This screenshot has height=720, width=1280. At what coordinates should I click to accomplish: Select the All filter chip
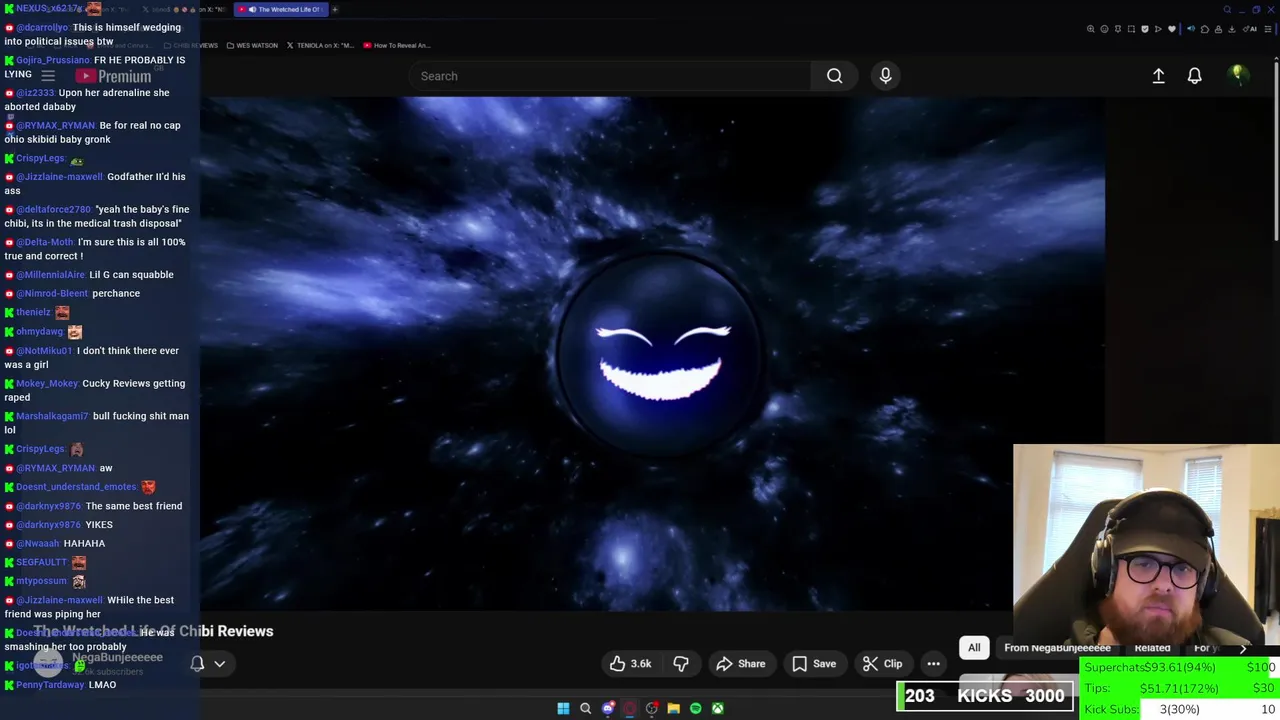[974, 648]
